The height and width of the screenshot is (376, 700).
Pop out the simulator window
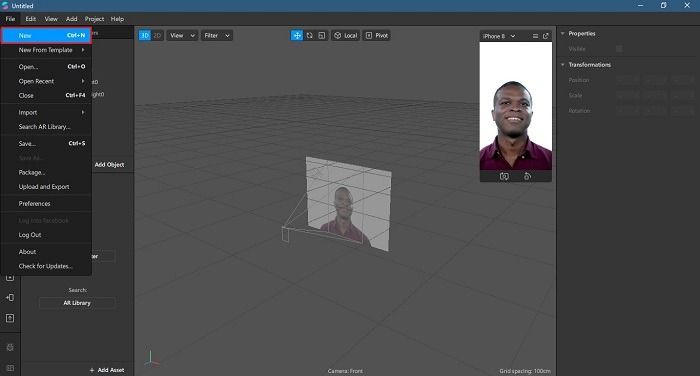(546, 36)
